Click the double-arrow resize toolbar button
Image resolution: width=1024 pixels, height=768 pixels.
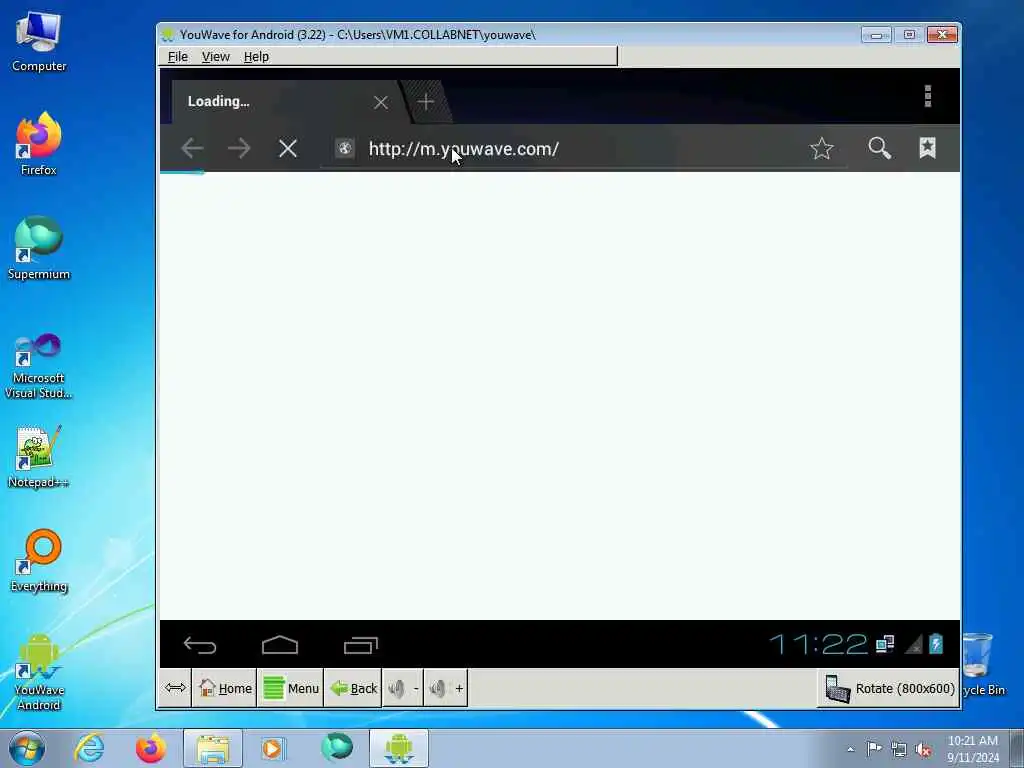(176, 688)
